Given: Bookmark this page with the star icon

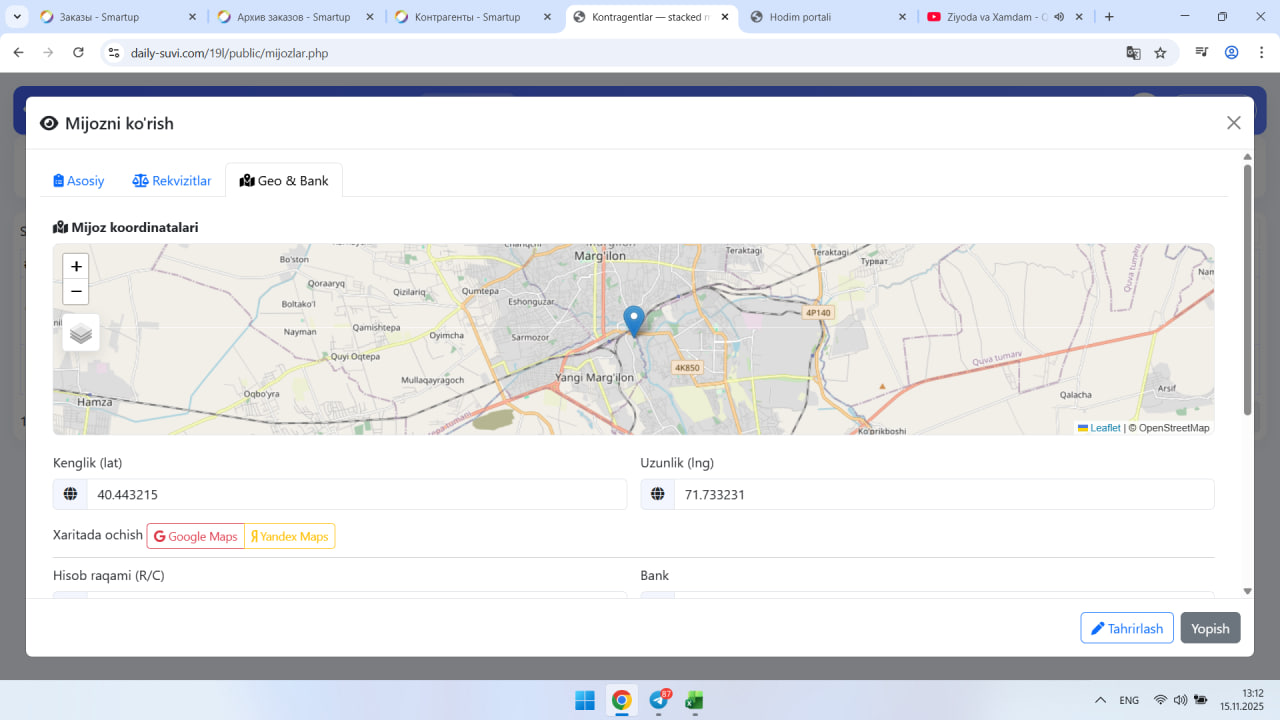Looking at the screenshot, I should pos(1160,53).
